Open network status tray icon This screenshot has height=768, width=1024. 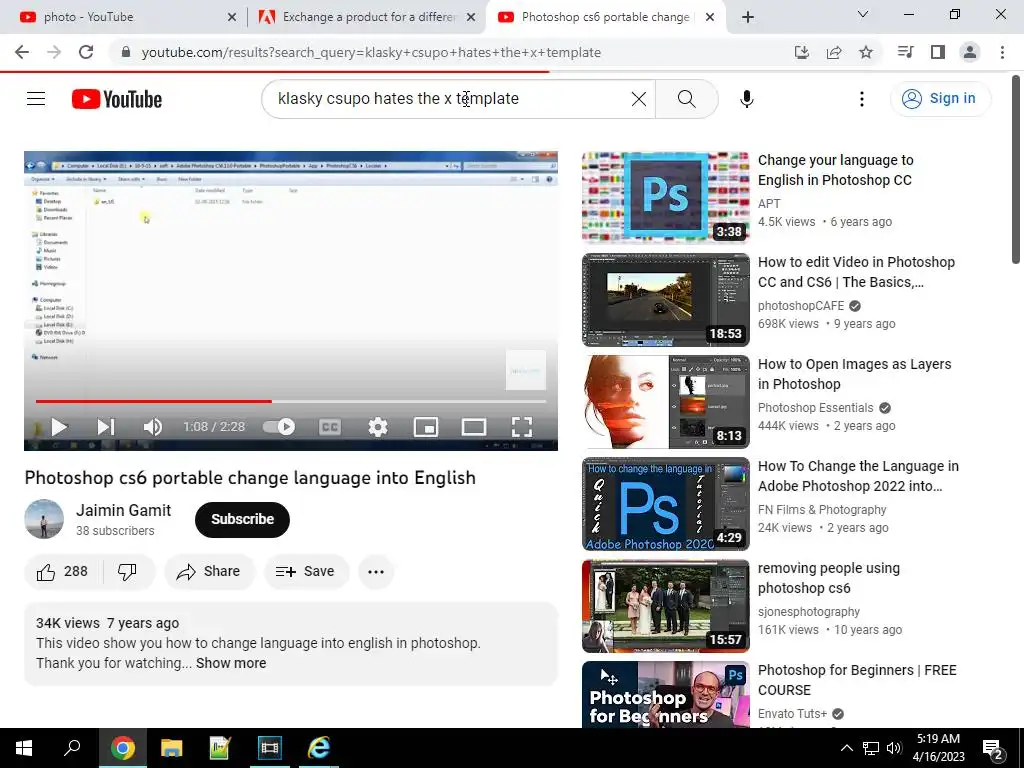(x=871, y=748)
